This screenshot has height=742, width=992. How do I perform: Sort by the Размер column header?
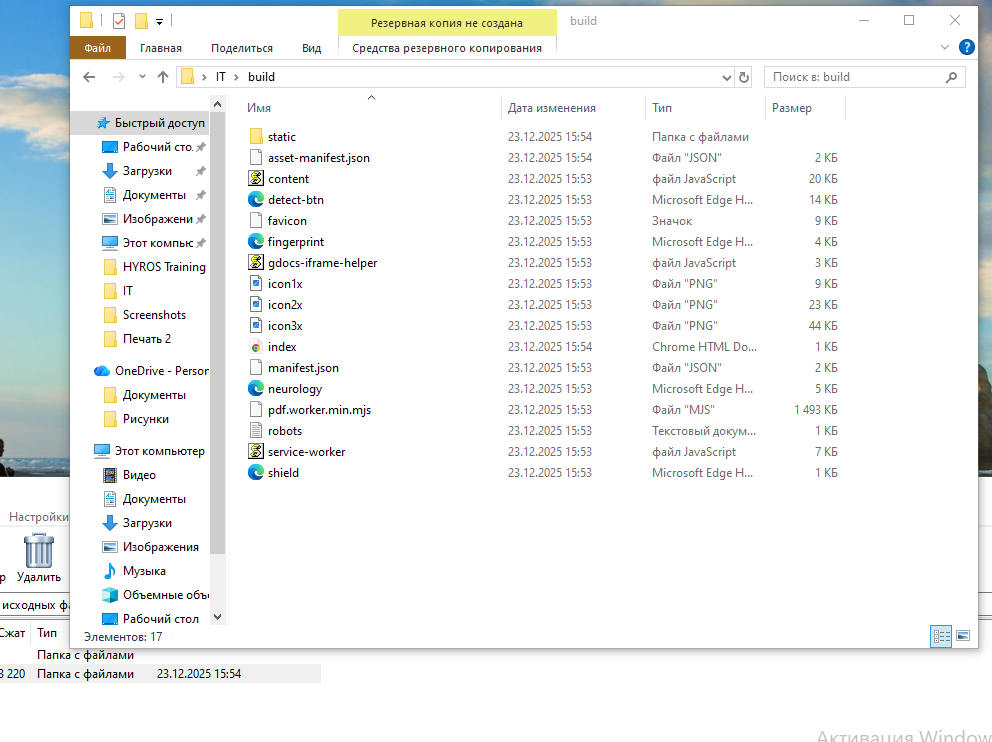(791, 108)
